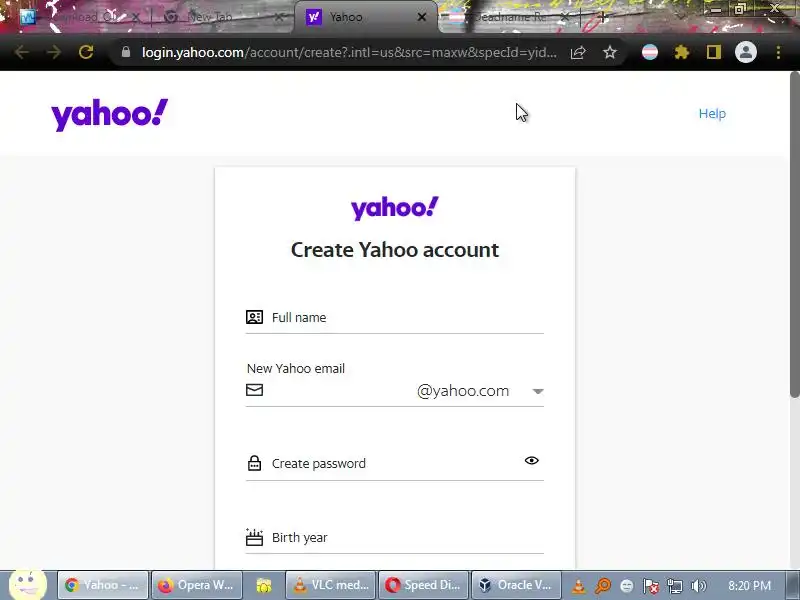Share this page via share icon
The width and height of the screenshot is (800, 600).
(x=578, y=52)
